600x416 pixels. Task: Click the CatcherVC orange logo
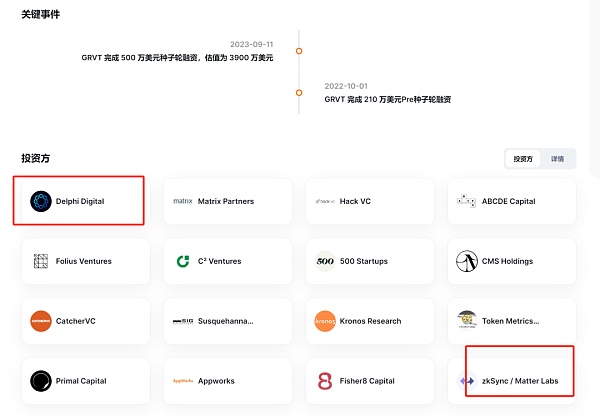41,321
